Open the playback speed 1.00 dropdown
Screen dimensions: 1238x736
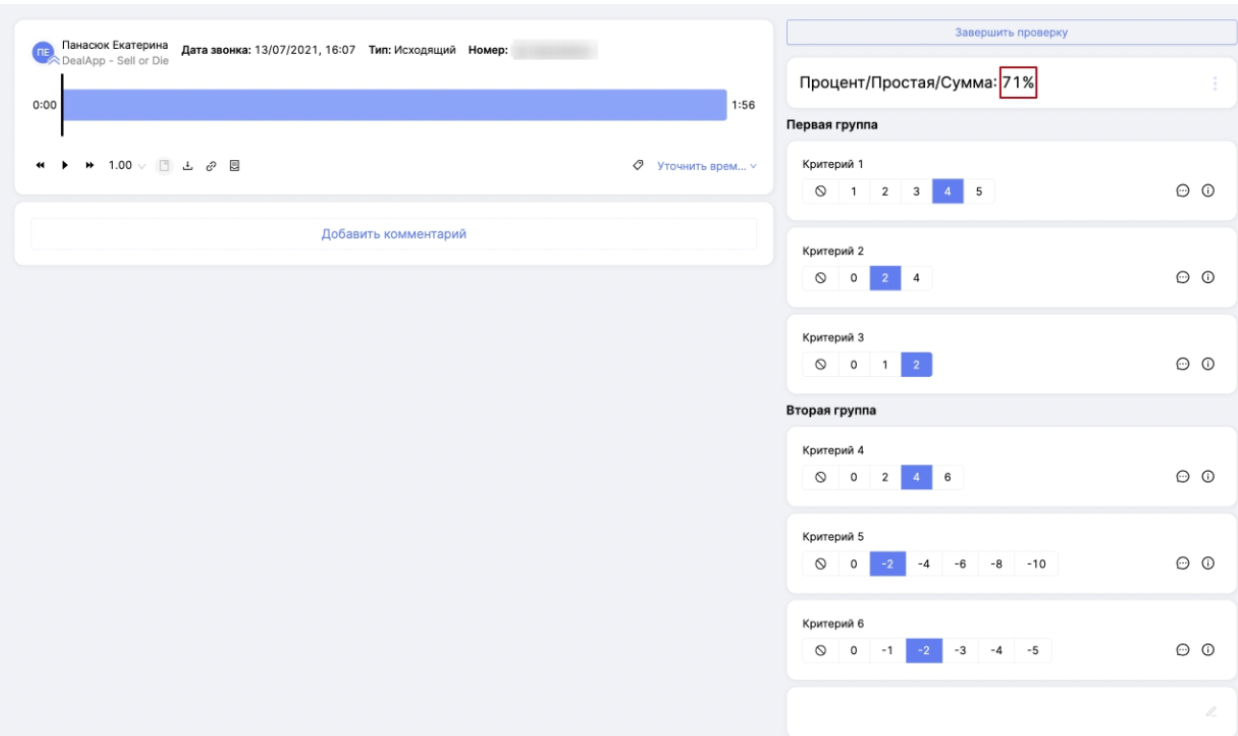pos(126,166)
